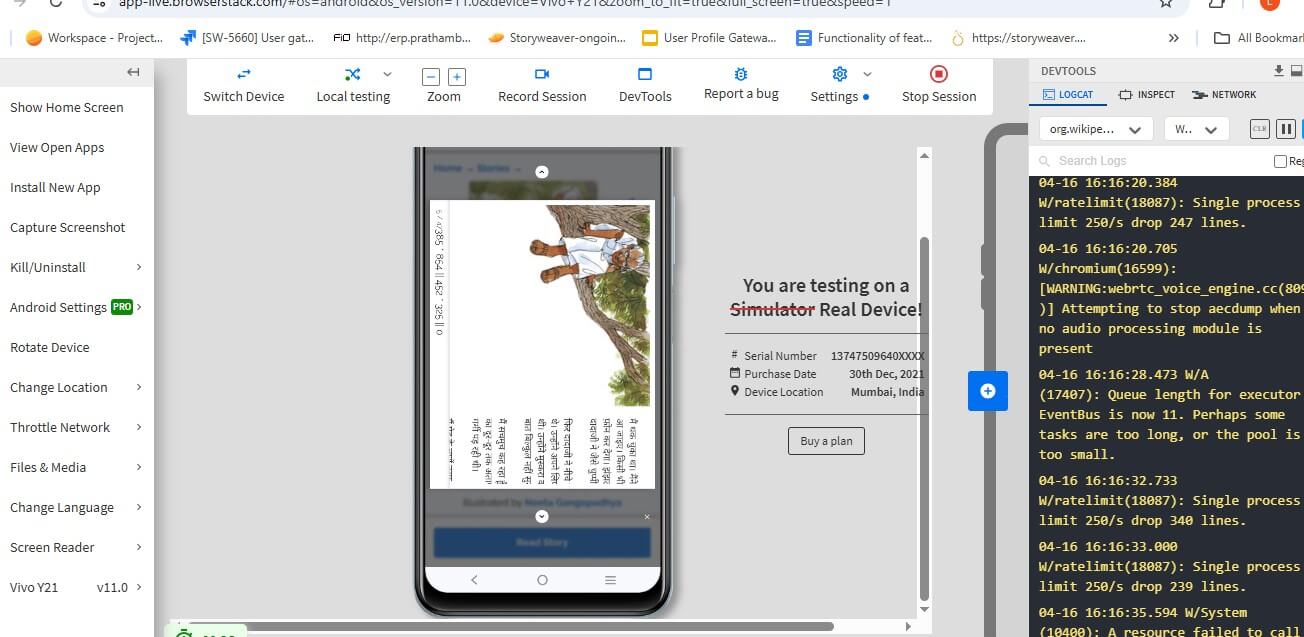Start Record Session with camera icon

click(x=542, y=74)
